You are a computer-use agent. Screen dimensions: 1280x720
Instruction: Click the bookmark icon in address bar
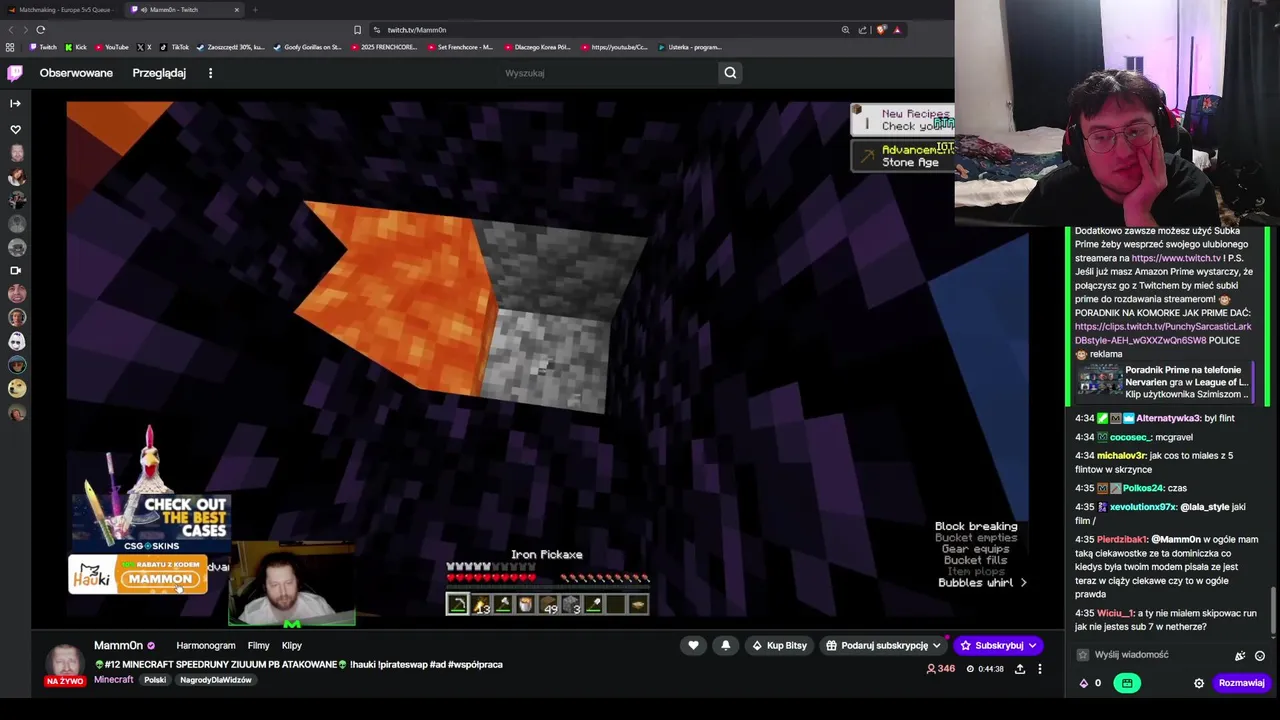point(357,30)
